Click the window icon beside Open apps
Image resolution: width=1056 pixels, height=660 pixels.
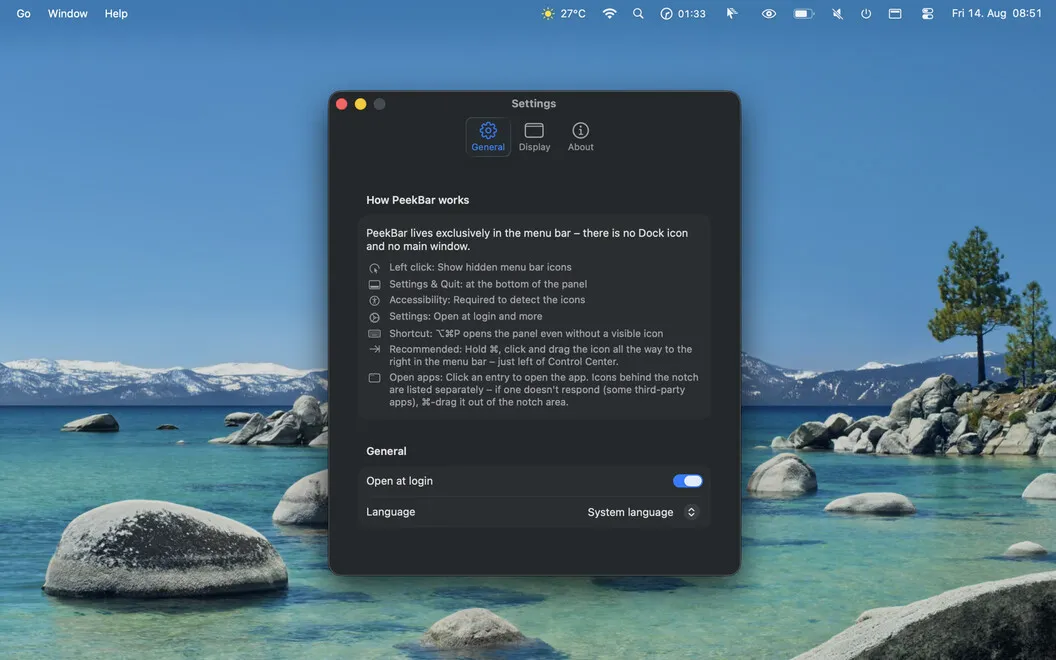[374, 378]
